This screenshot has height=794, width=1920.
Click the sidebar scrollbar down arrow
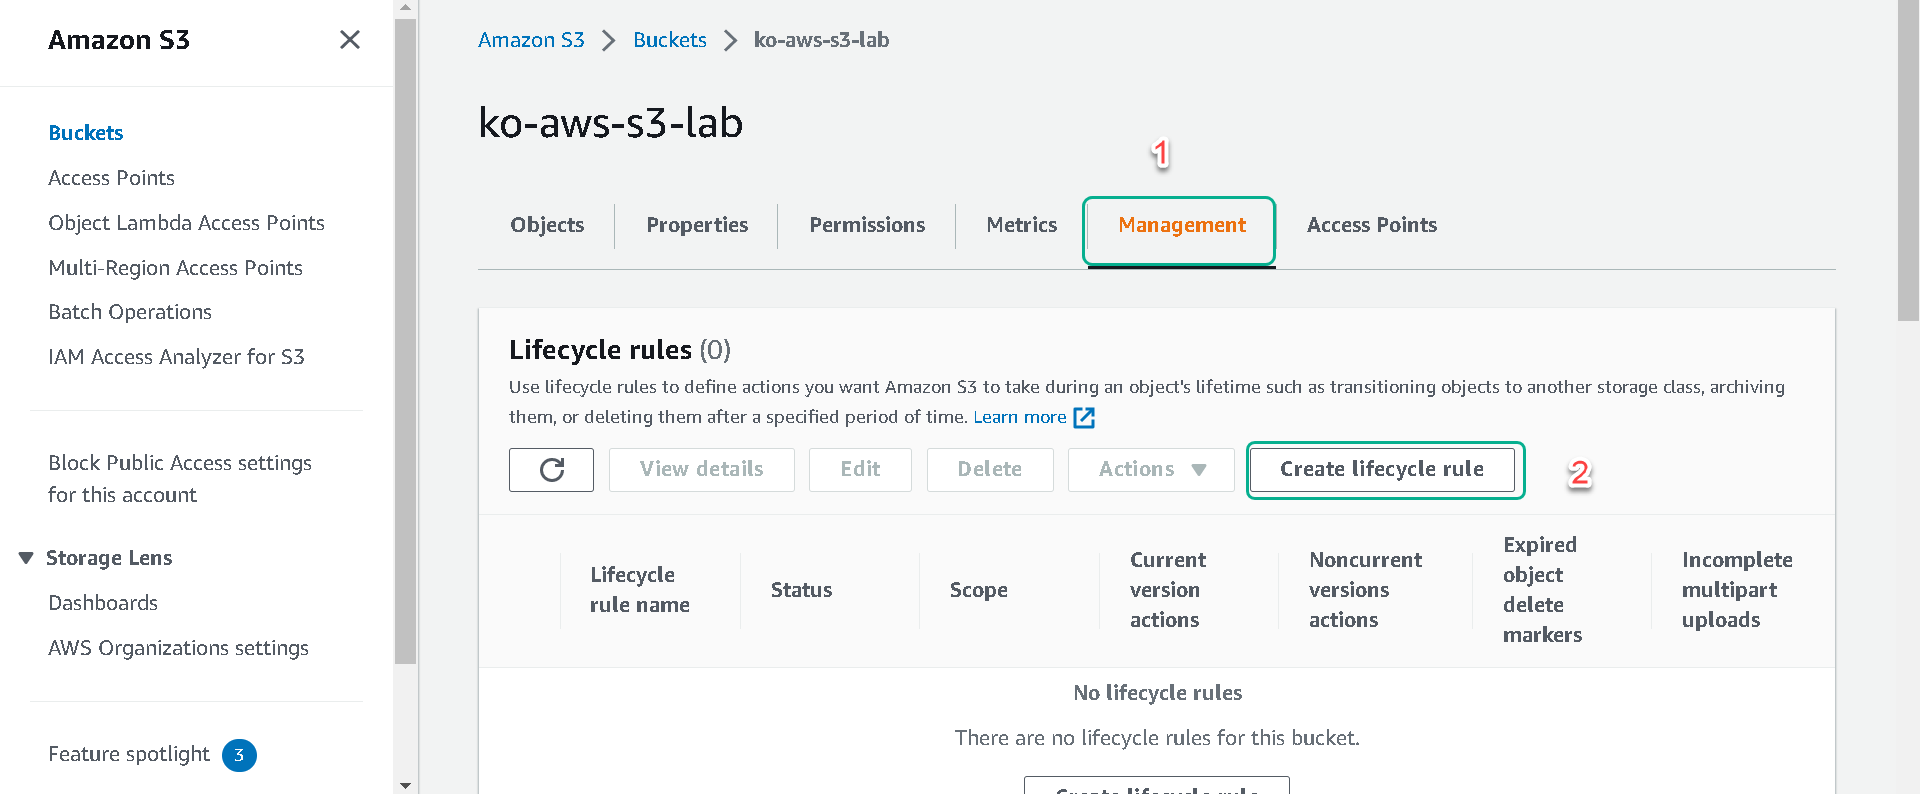[405, 785]
